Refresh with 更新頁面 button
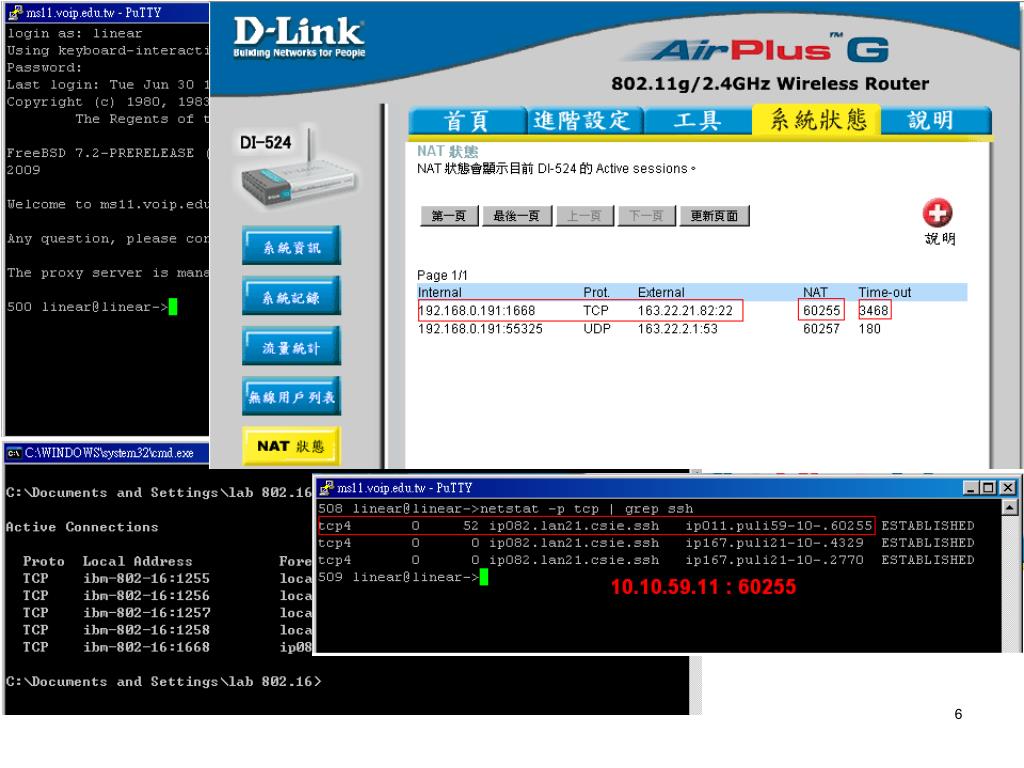The height and width of the screenshot is (768, 1024). coord(714,216)
